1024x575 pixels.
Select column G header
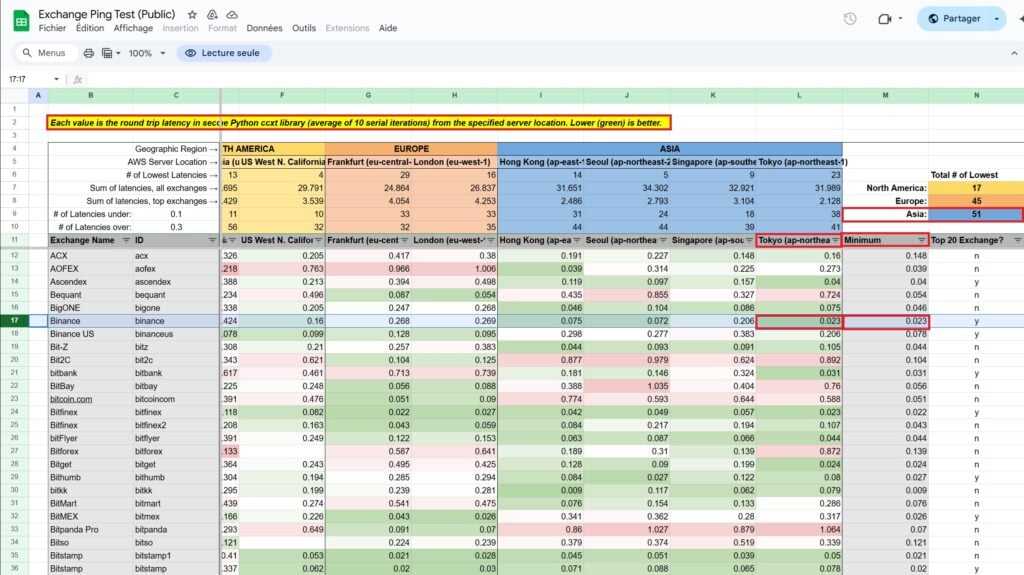[x=368, y=95]
